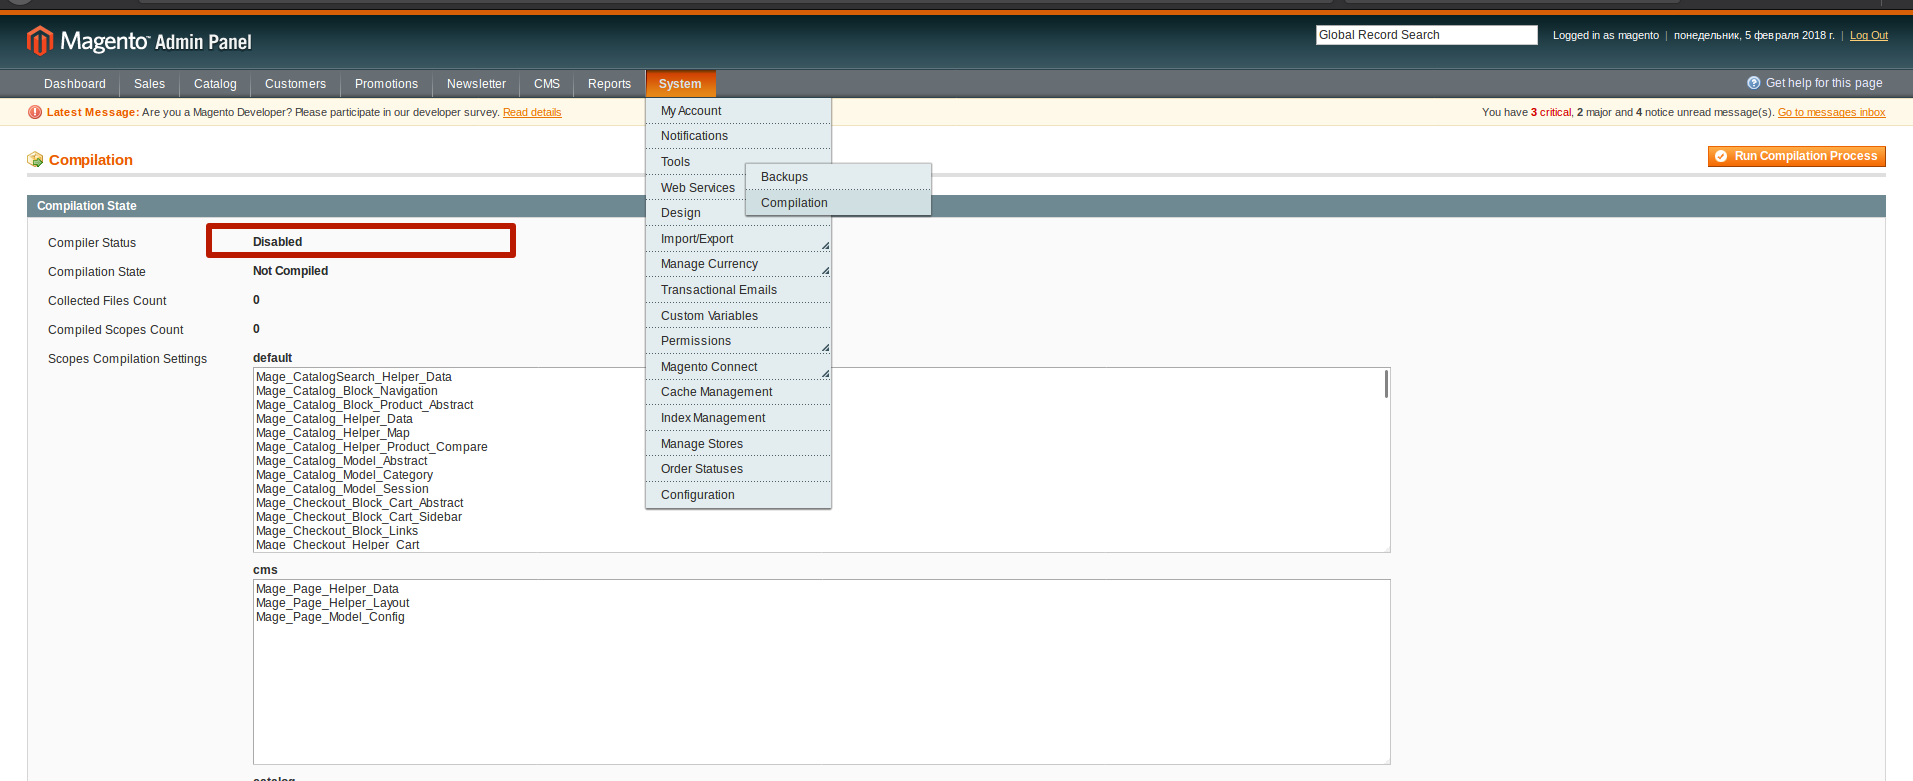Select Import/Export menu entry
The width and height of the screenshot is (1913, 781).
tap(738, 239)
